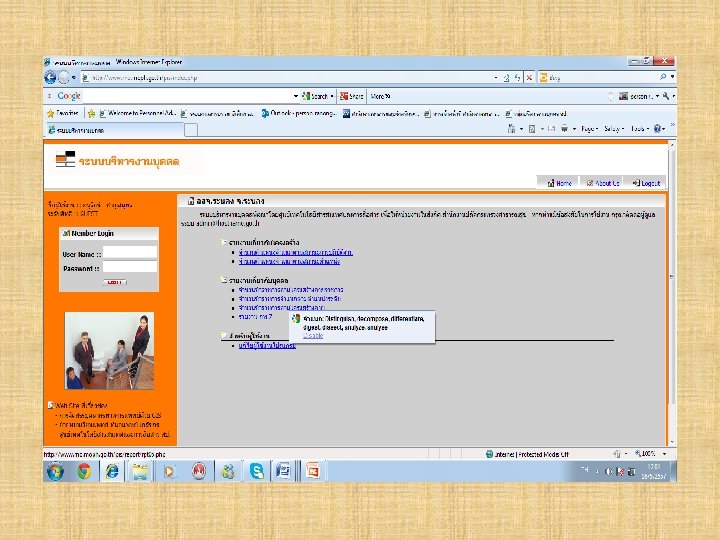Click the Login button under Password

(115, 282)
